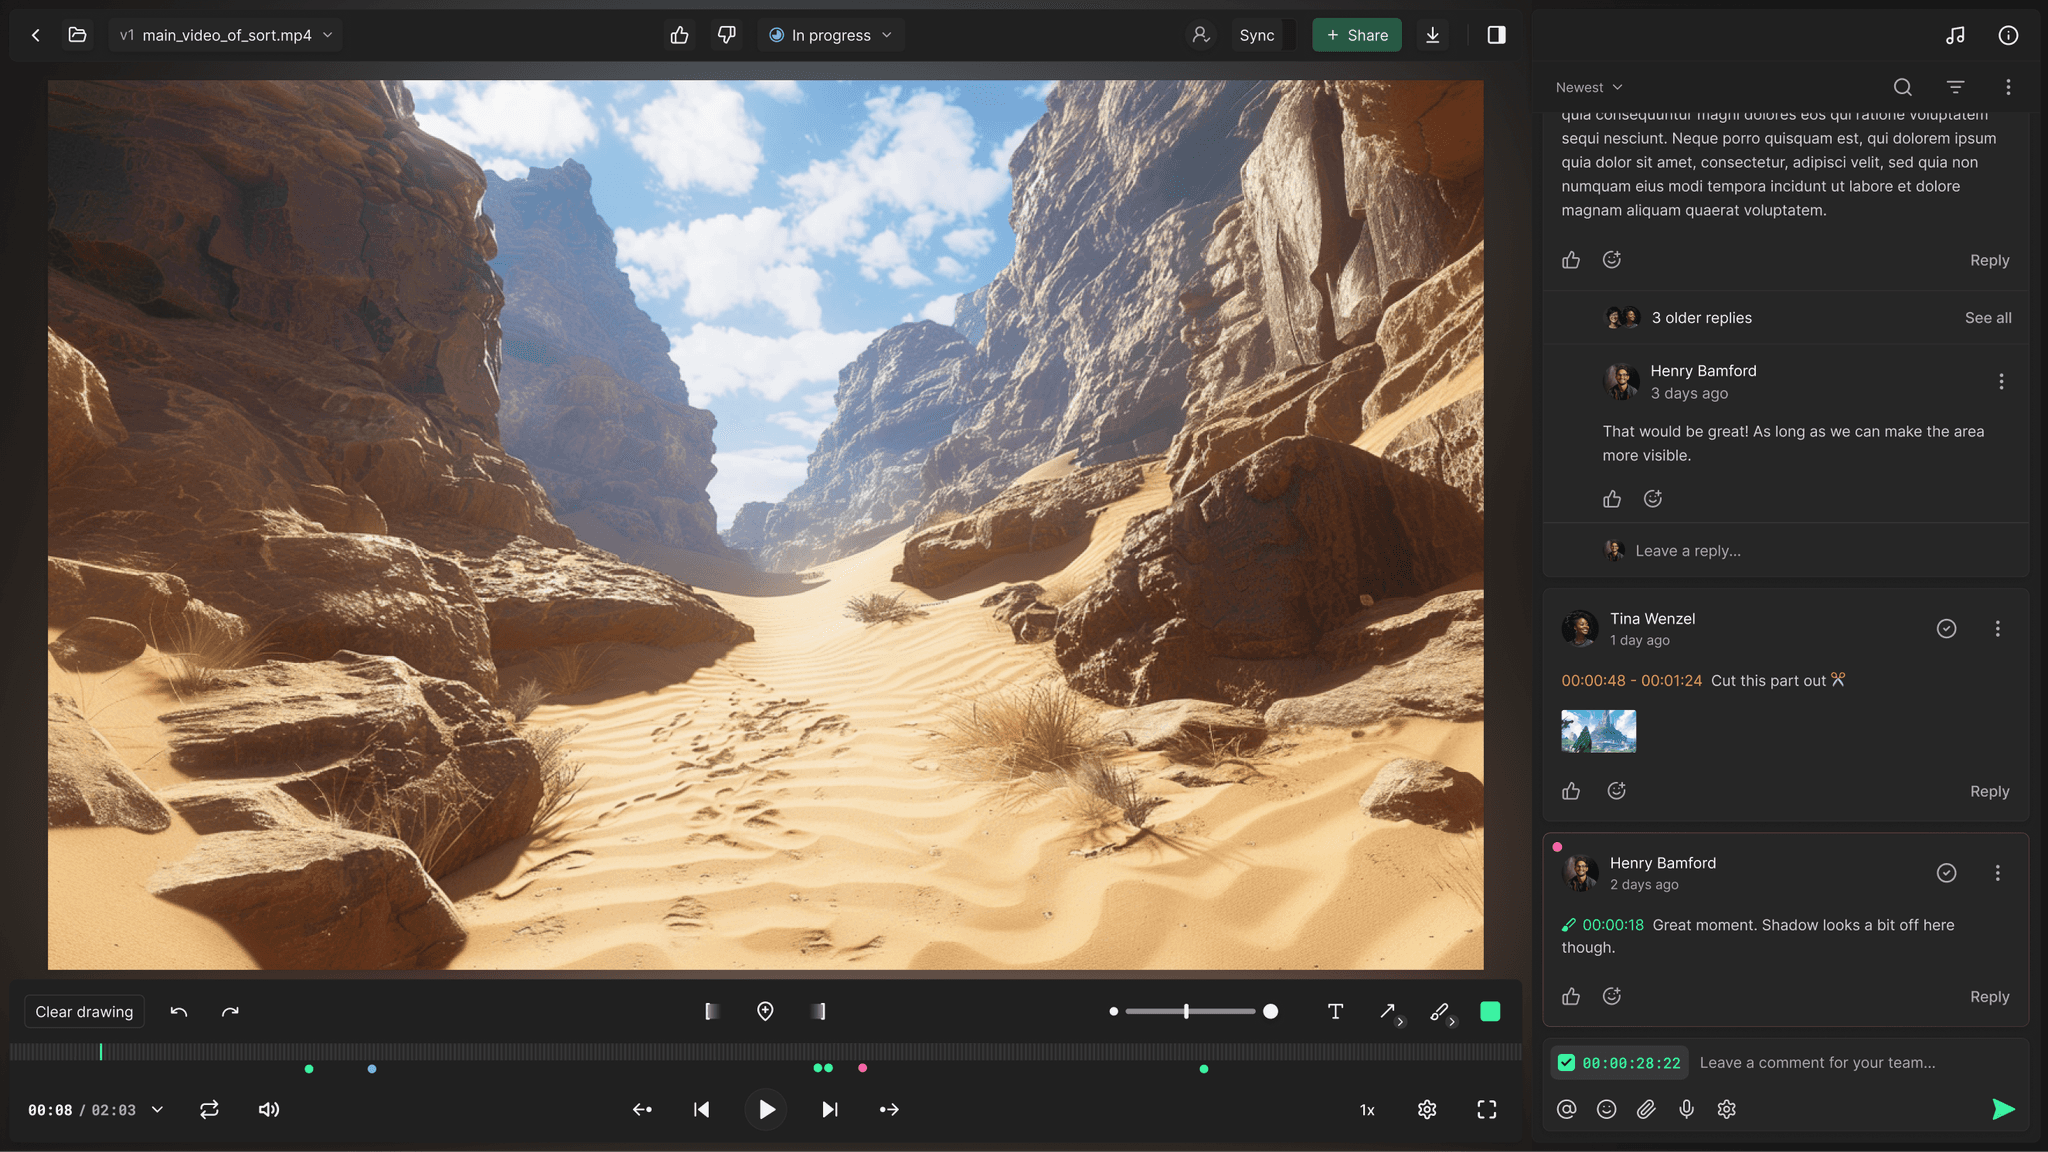Open the emoji picker in comment box
Screen dimensions: 2048x1152
[1606, 1109]
